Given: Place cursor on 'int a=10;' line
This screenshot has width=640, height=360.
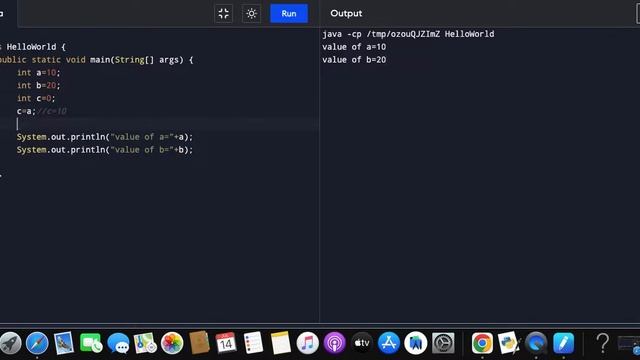Looking at the screenshot, I should [38, 73].
